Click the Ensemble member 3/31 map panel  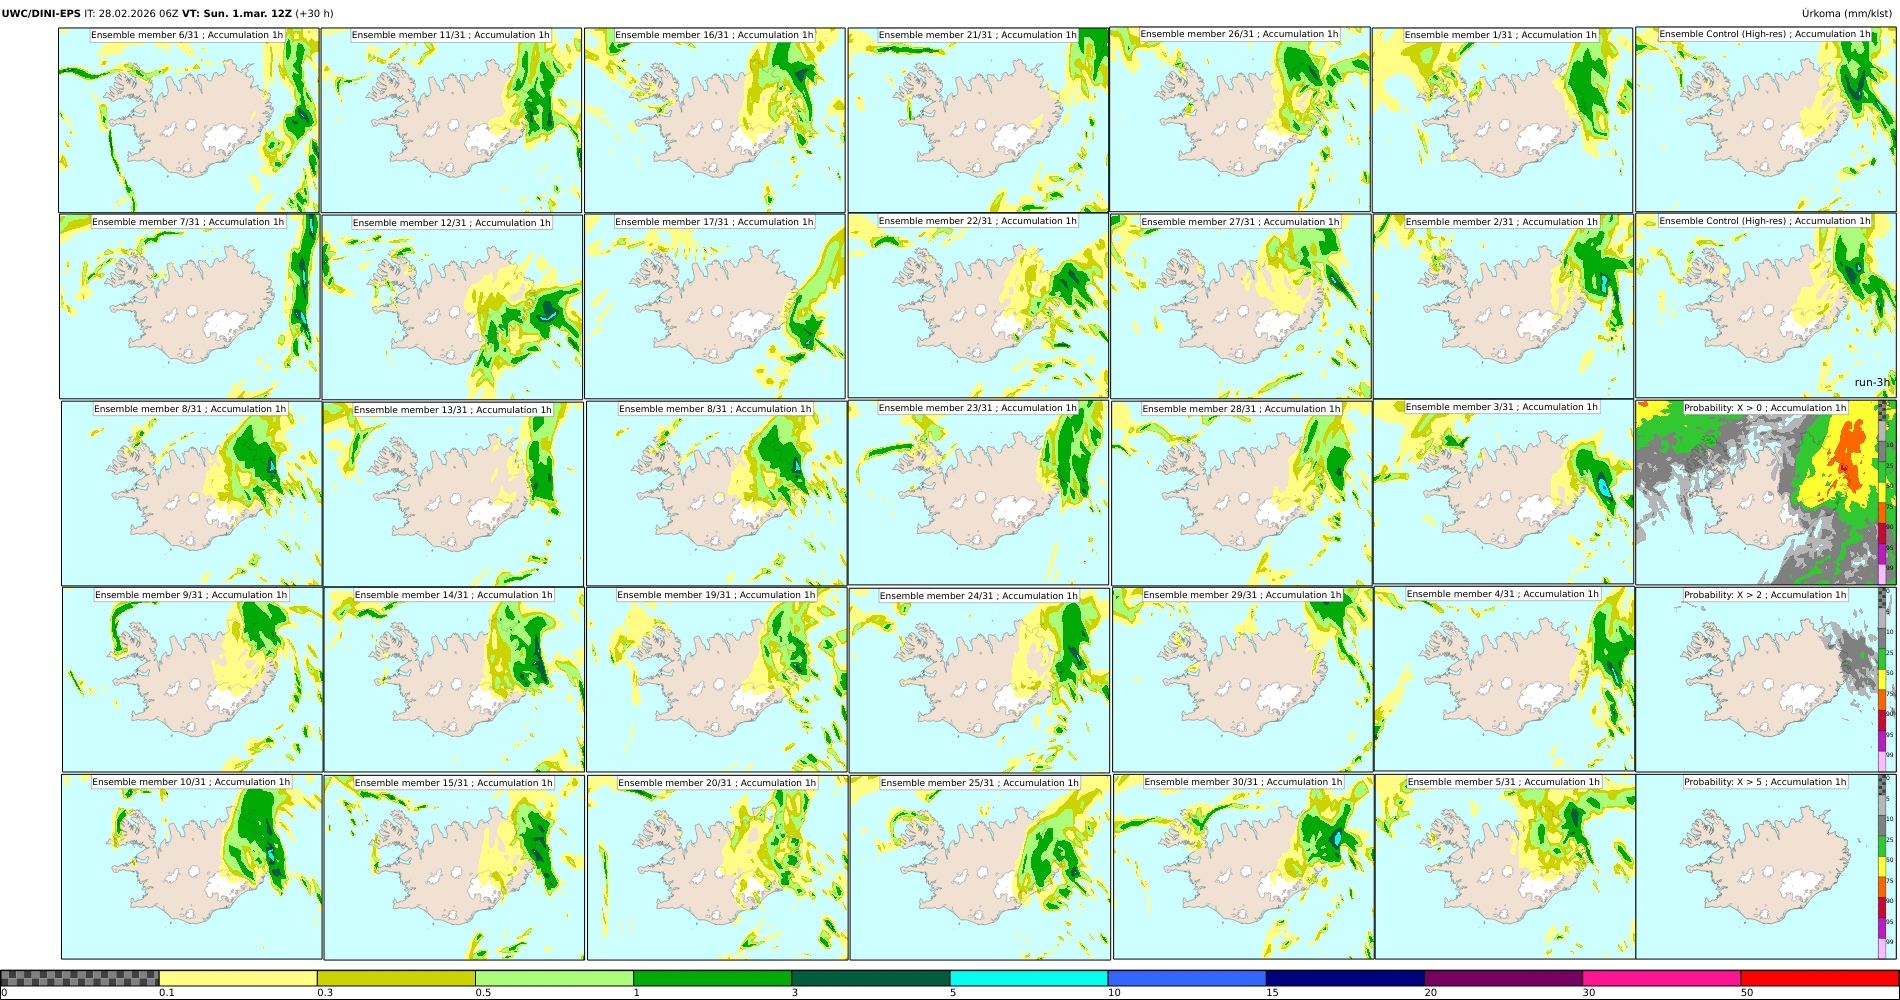coord(1503,492)
